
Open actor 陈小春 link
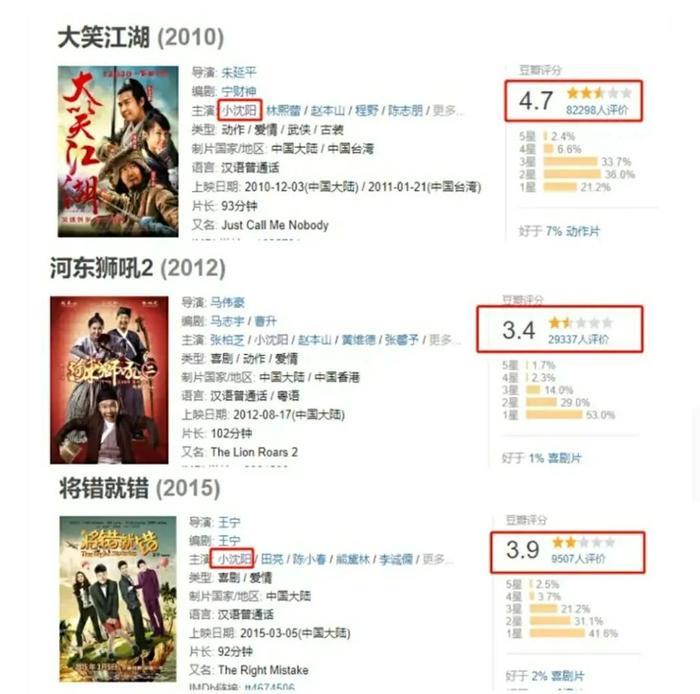309,559
